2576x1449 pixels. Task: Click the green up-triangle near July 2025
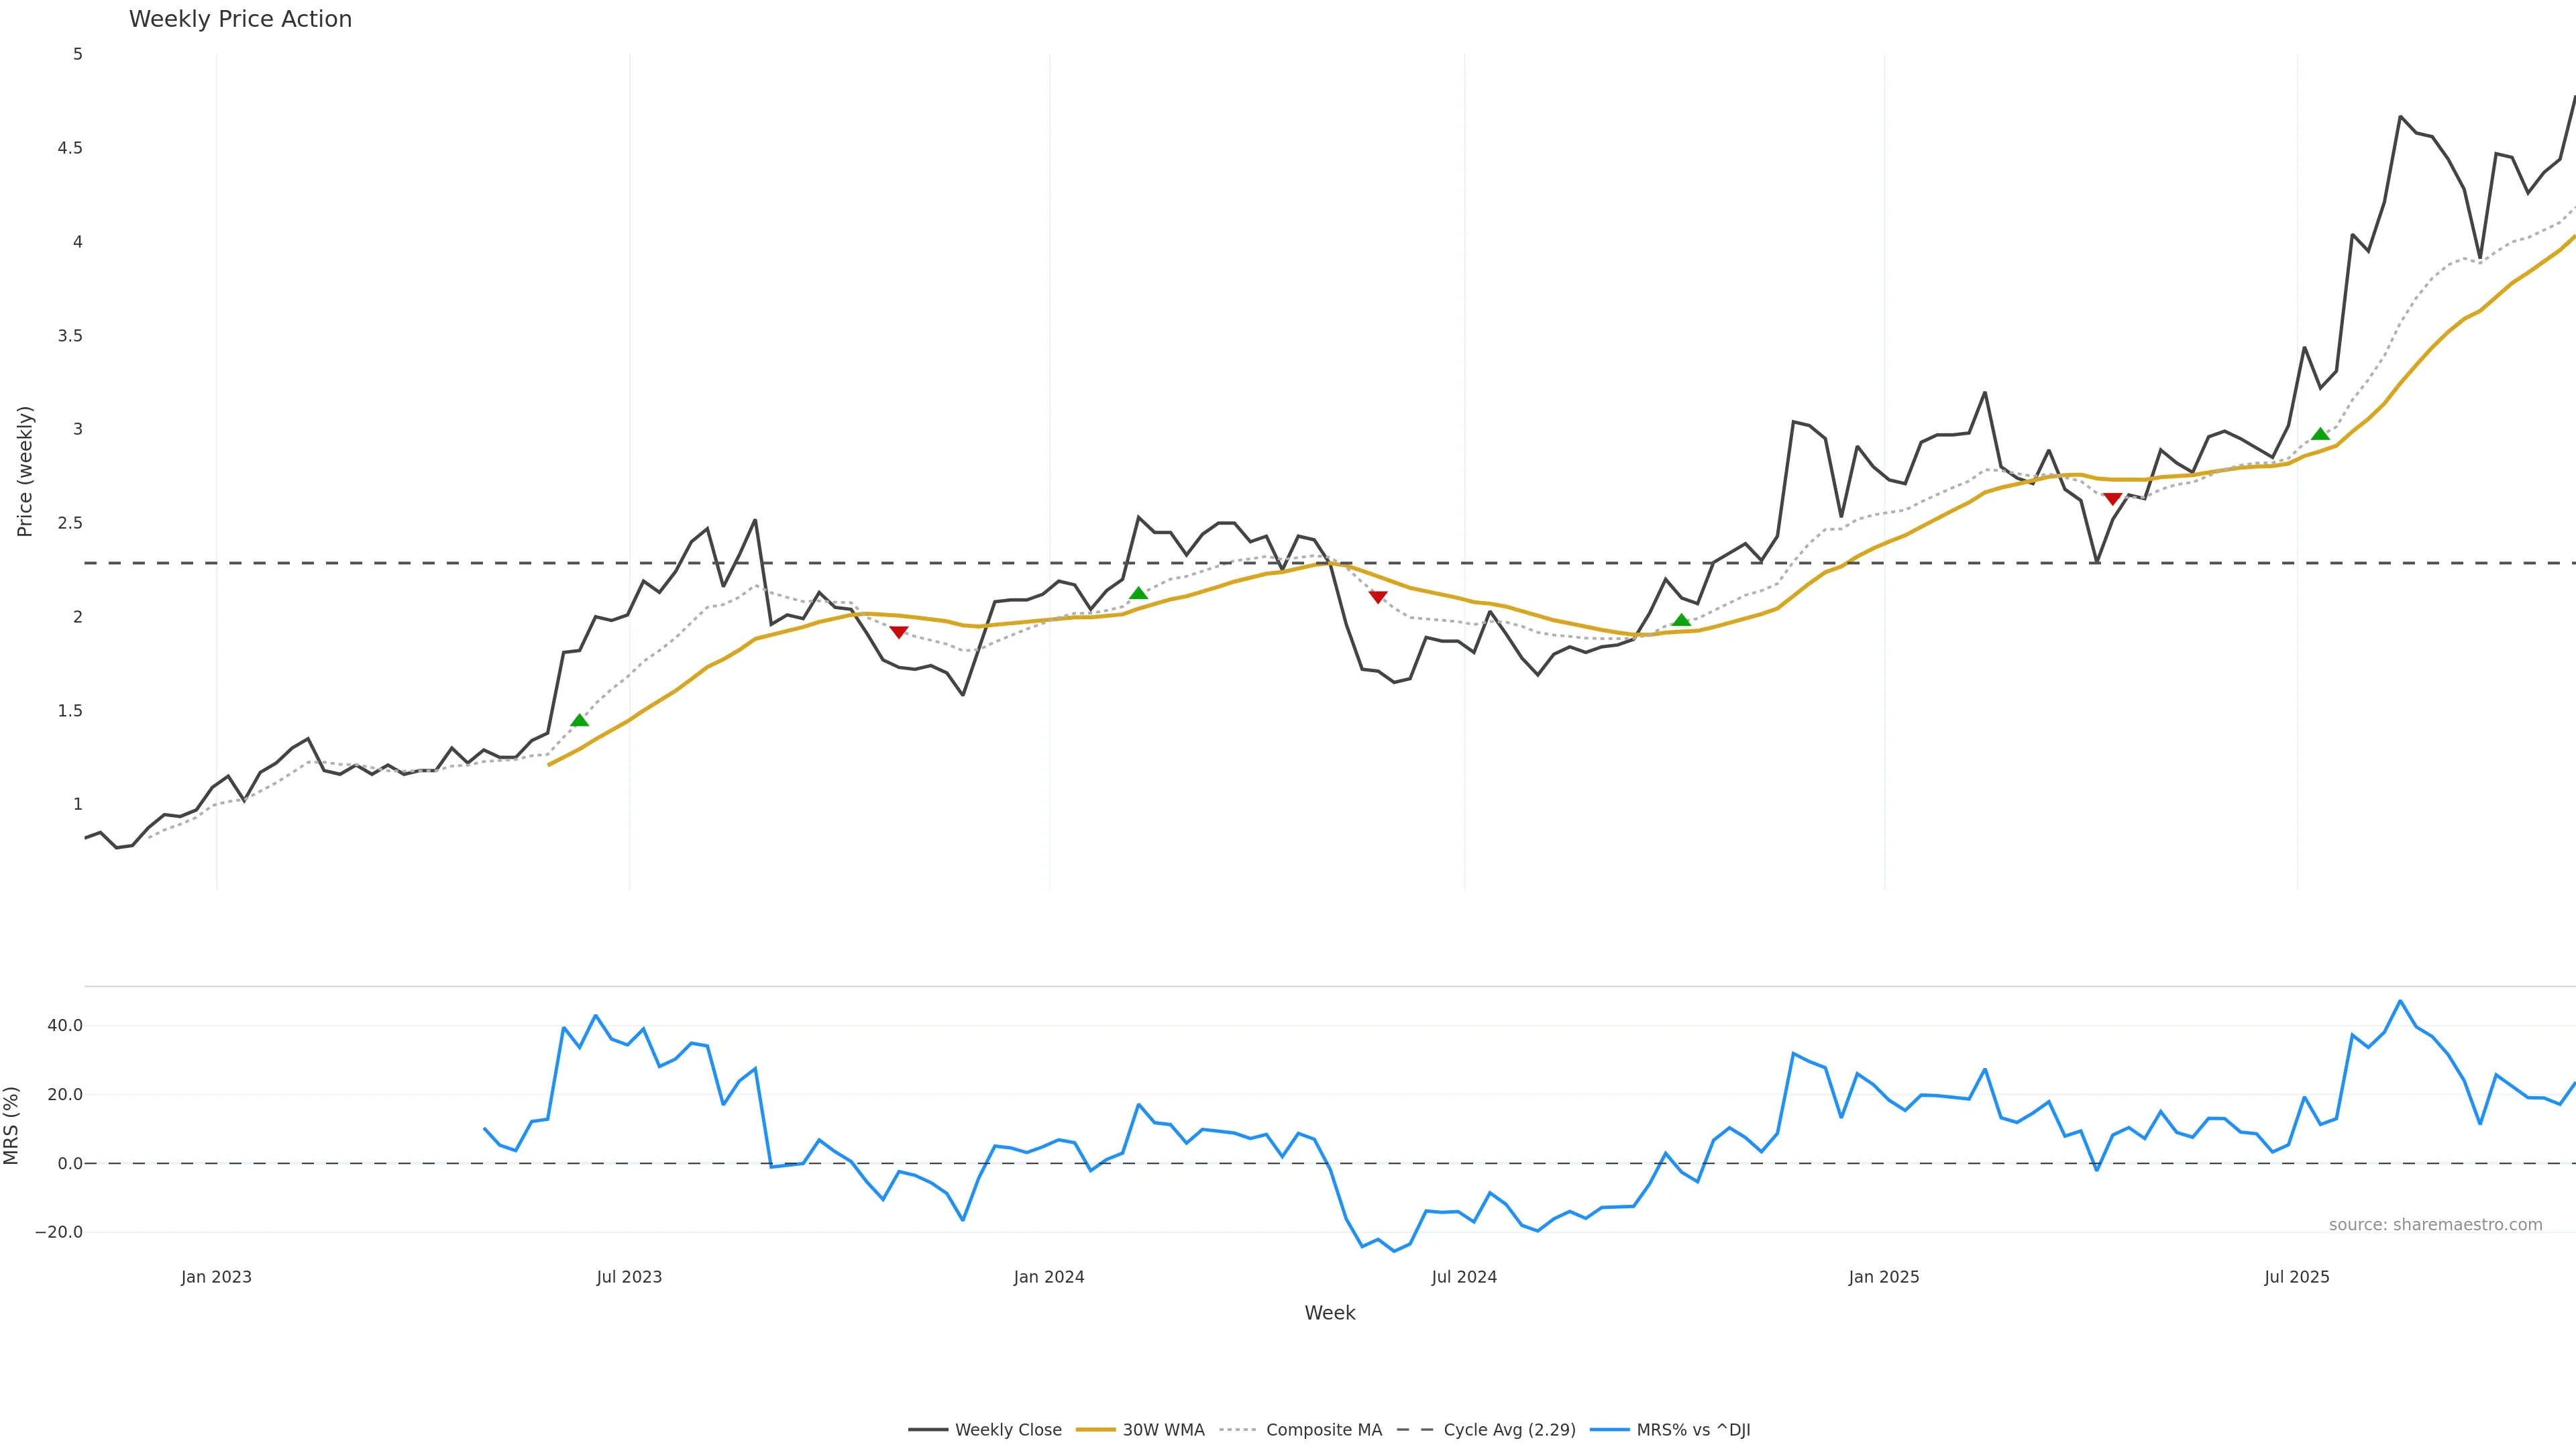[2320, 434]
